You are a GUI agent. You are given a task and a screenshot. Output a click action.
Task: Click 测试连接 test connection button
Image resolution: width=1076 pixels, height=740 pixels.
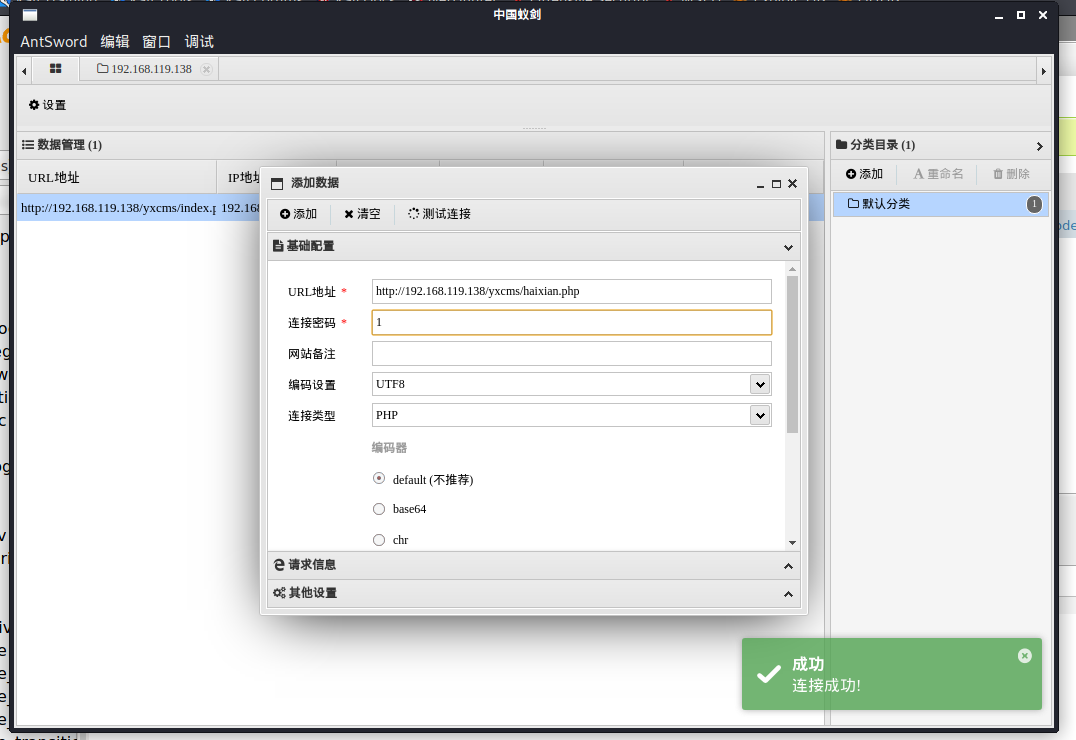point(439,214)
